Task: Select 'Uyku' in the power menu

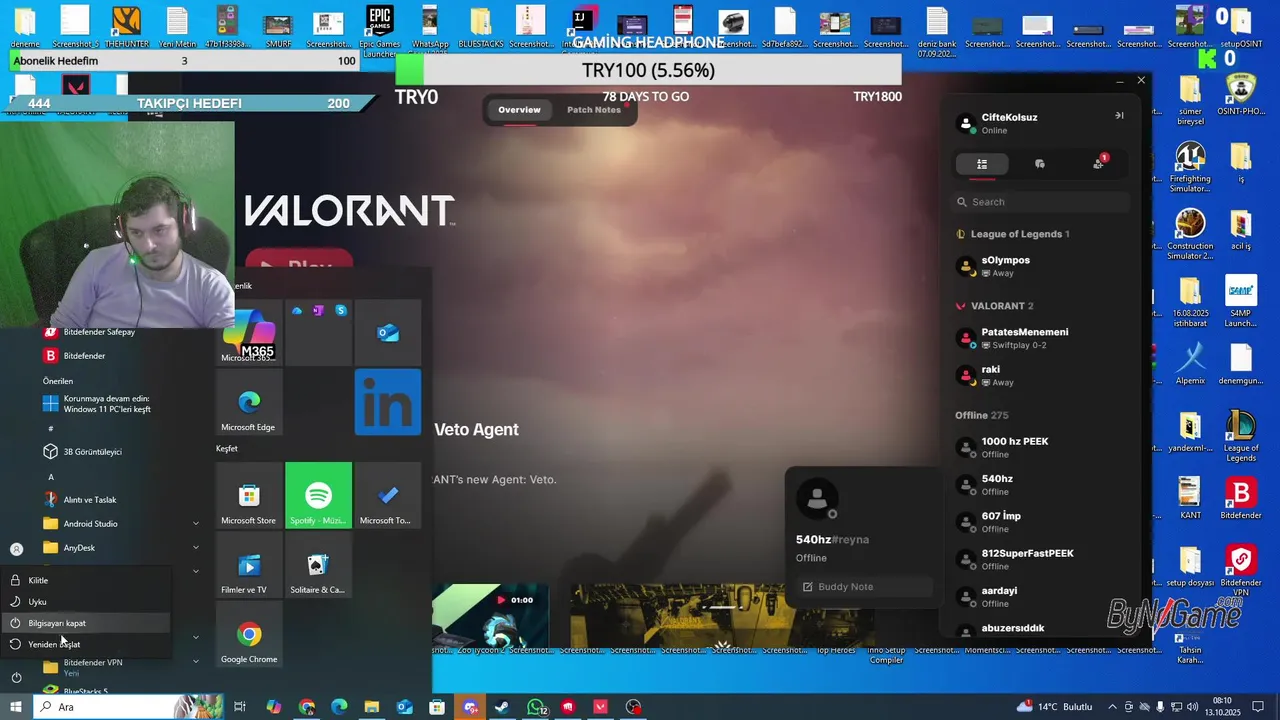Action: [86, 602]
